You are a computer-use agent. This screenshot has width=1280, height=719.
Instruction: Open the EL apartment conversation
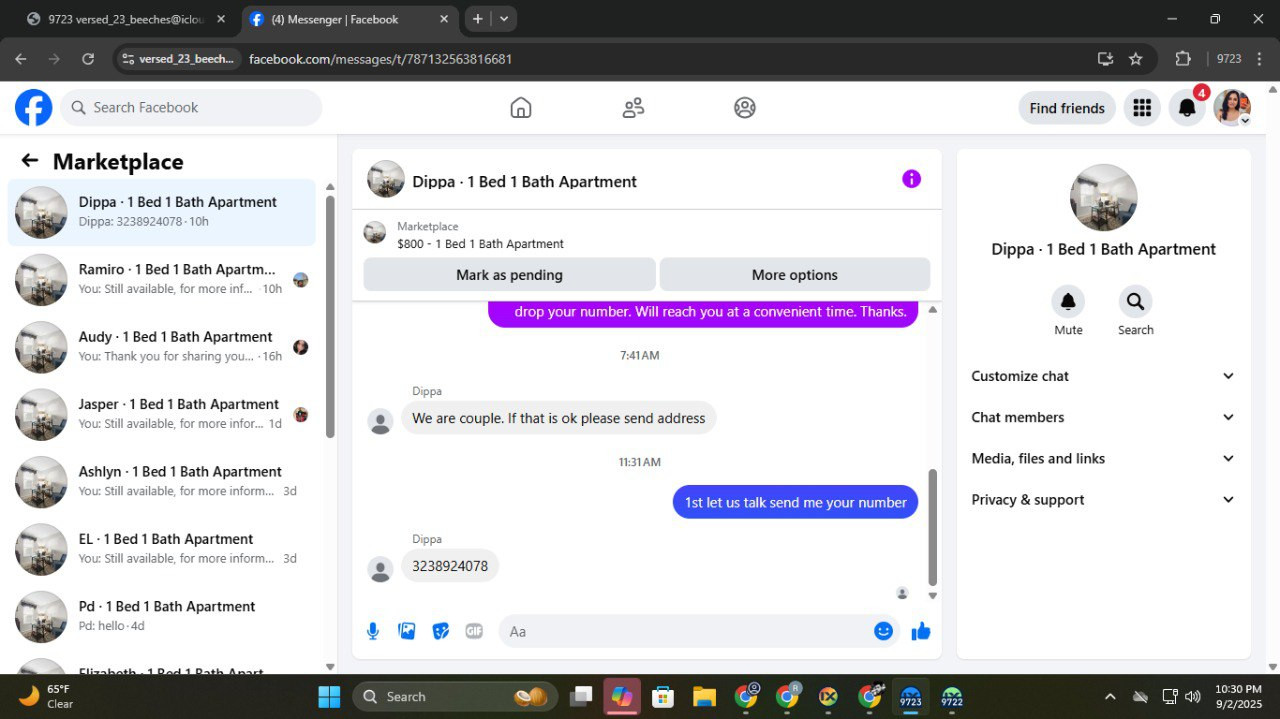click(162, 549)
